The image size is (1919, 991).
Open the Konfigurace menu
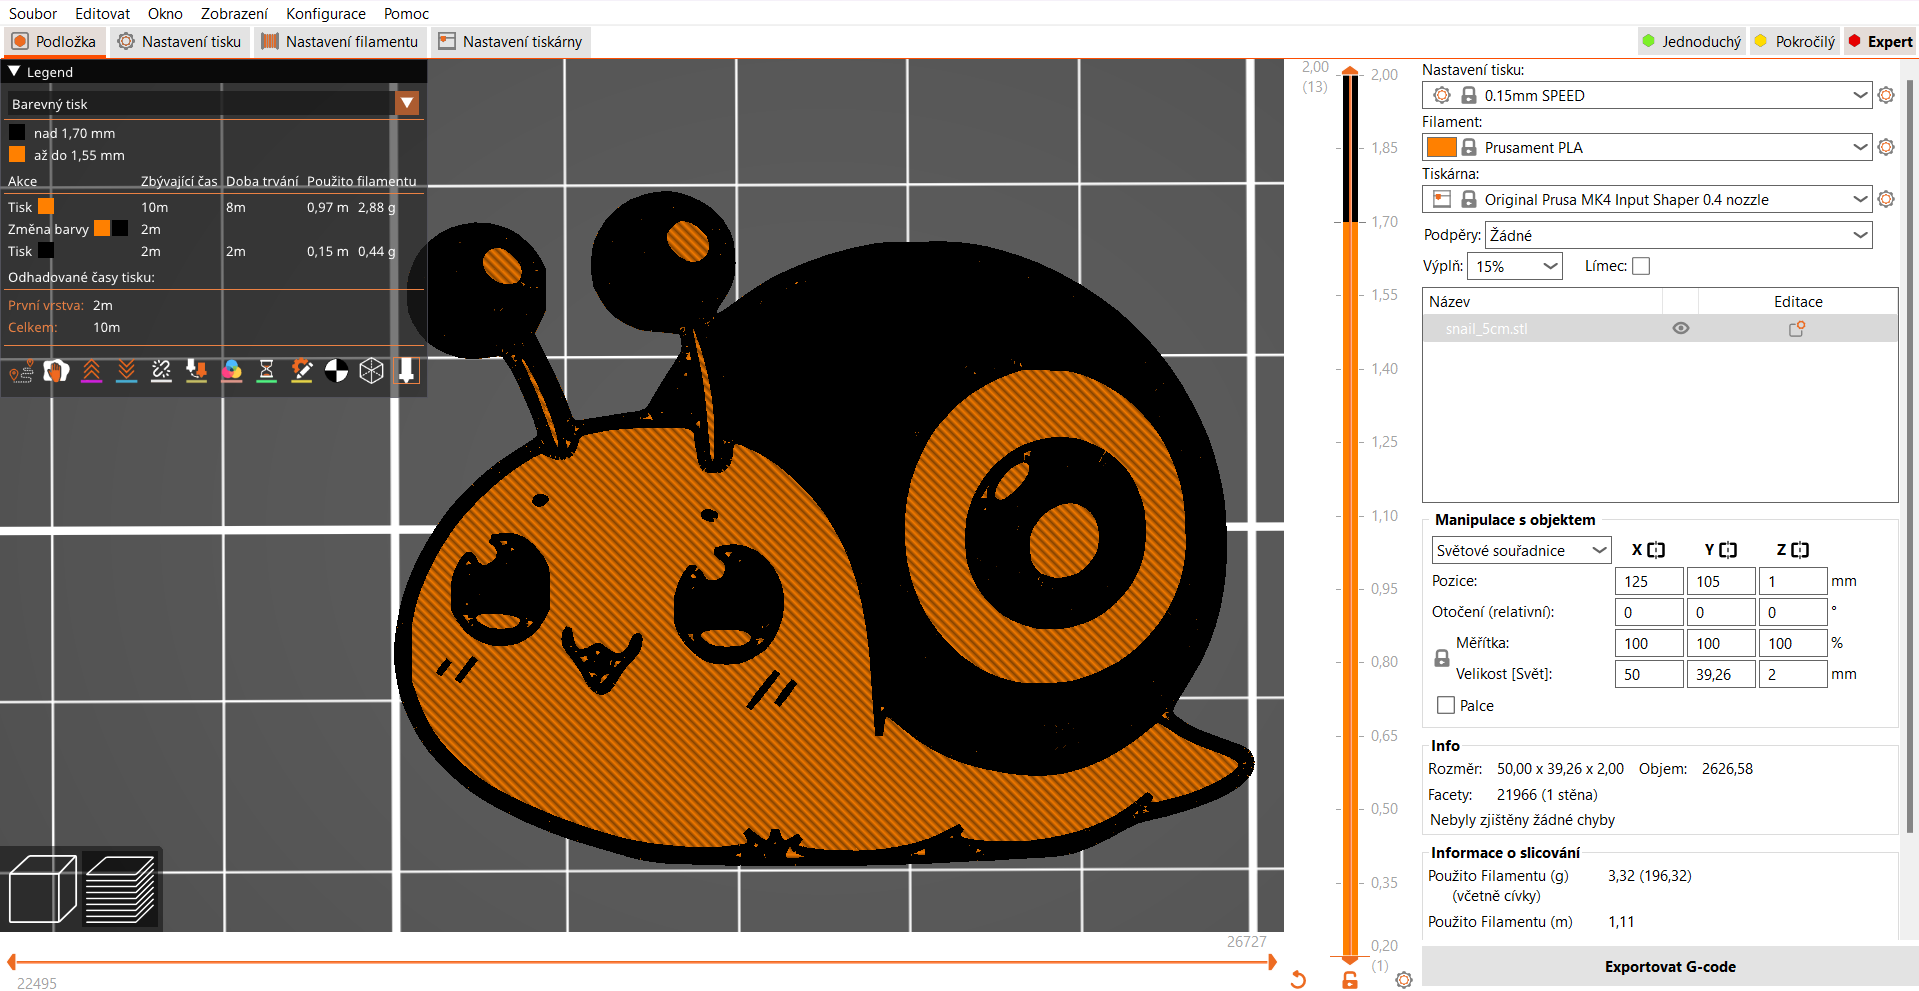(326, 13)
